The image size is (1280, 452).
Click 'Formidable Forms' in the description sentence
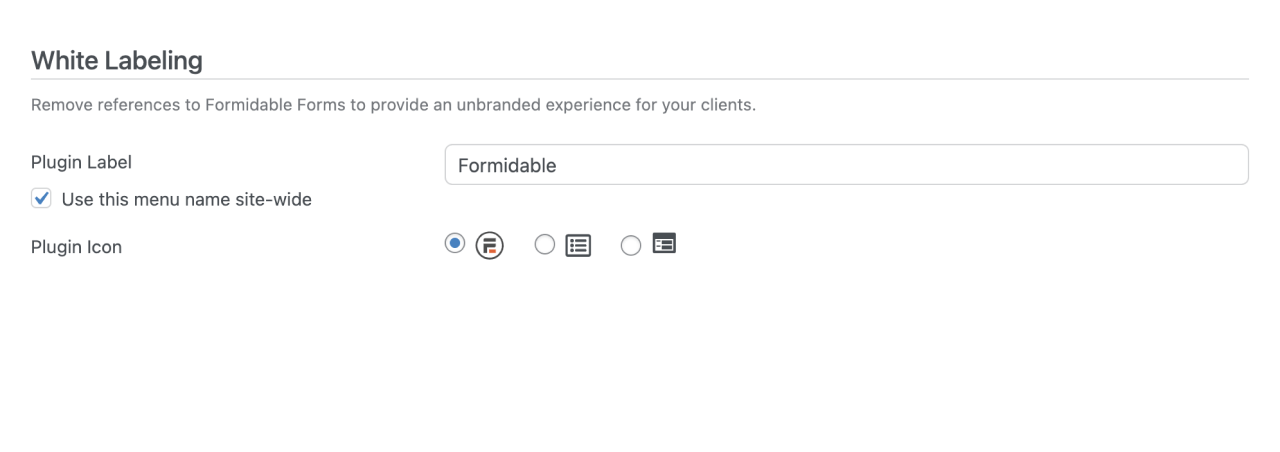pyautogui.click(x=275, y=106)
